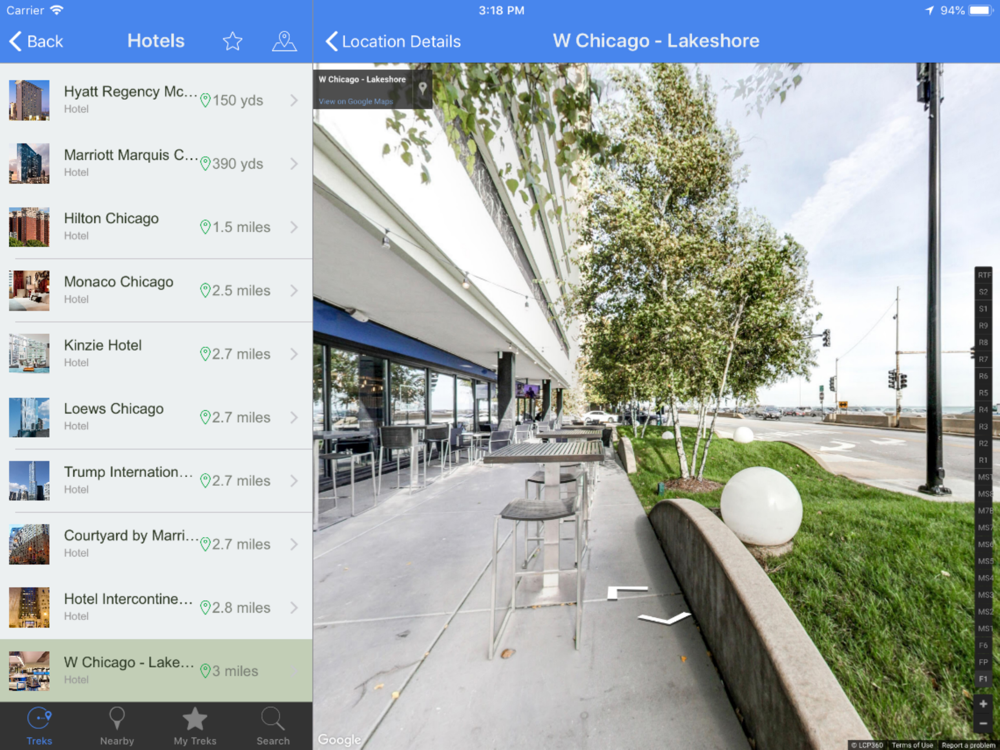The width and height of the screenshot is (1000, 750).
Task: Open Hyatt Regency row chevron
Action: 294,100
